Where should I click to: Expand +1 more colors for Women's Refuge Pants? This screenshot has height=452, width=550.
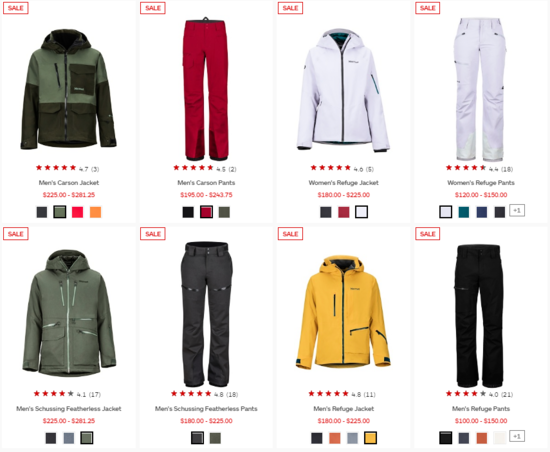tap(517, 210)
